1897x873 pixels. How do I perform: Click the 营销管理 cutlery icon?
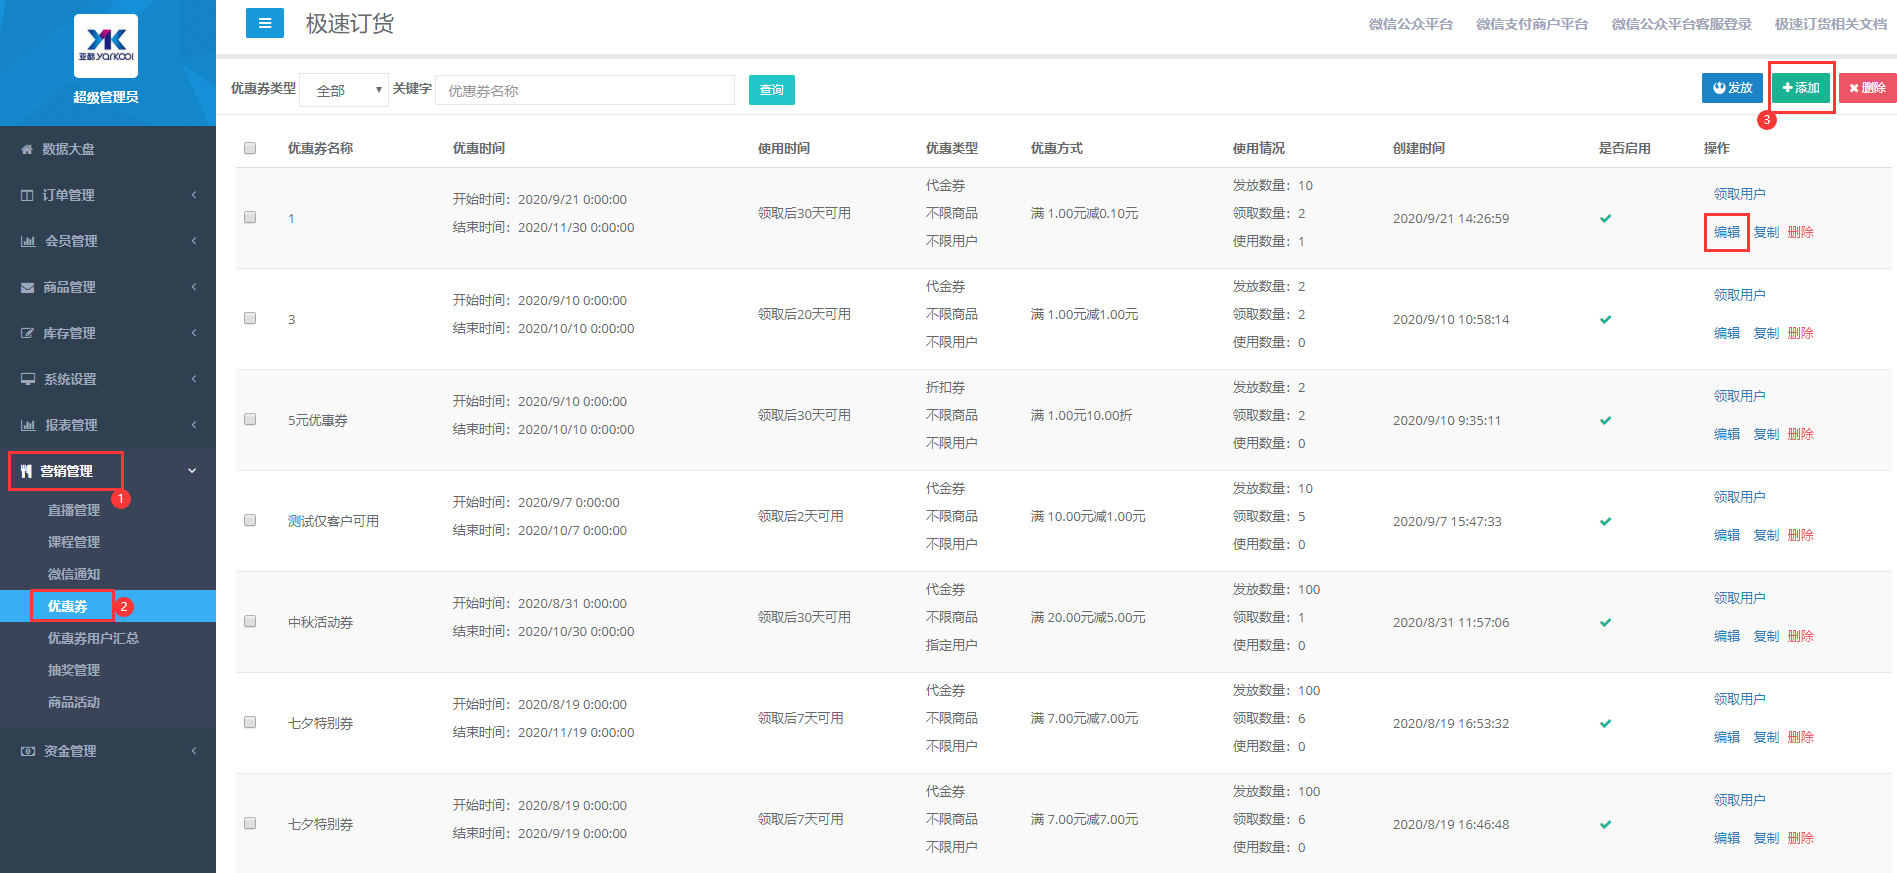pos(26,471)
